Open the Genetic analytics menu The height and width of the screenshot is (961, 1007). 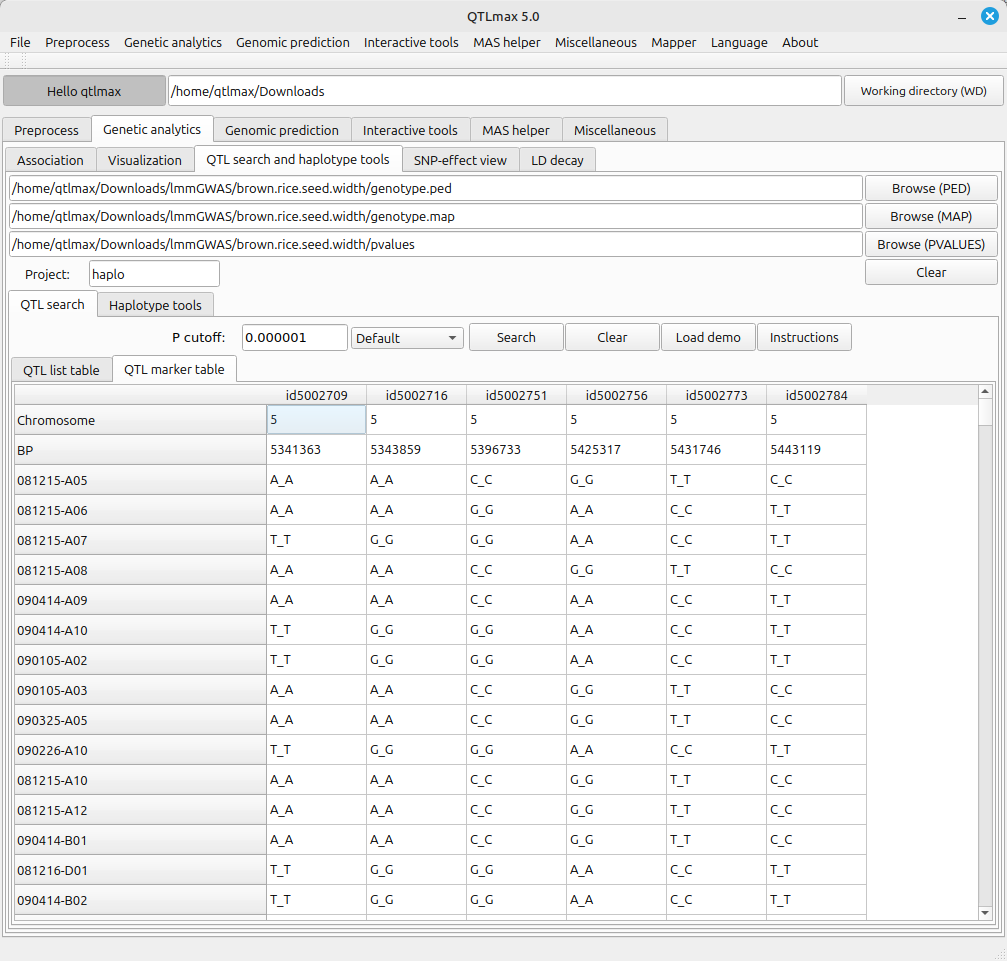172,42
